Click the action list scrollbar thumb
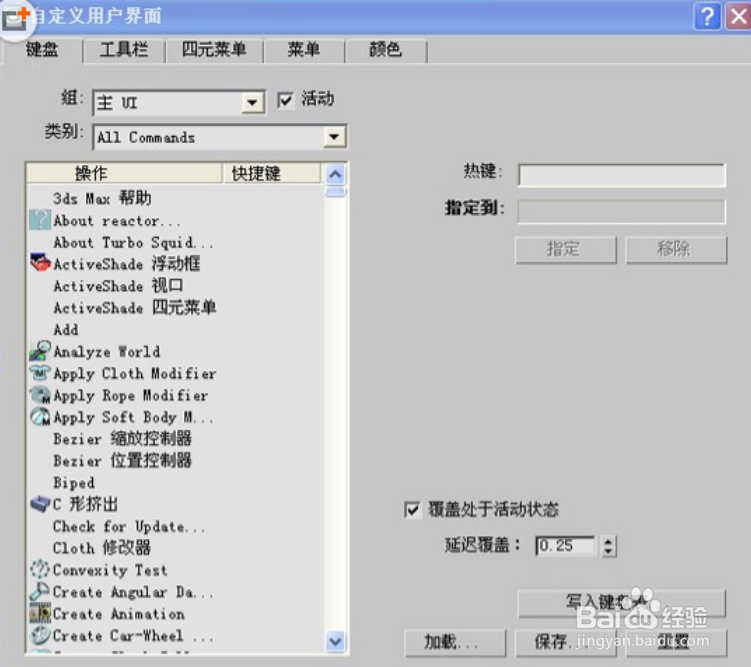The height and width of the screenshot is (667, 751). click(x=335, y=192)
